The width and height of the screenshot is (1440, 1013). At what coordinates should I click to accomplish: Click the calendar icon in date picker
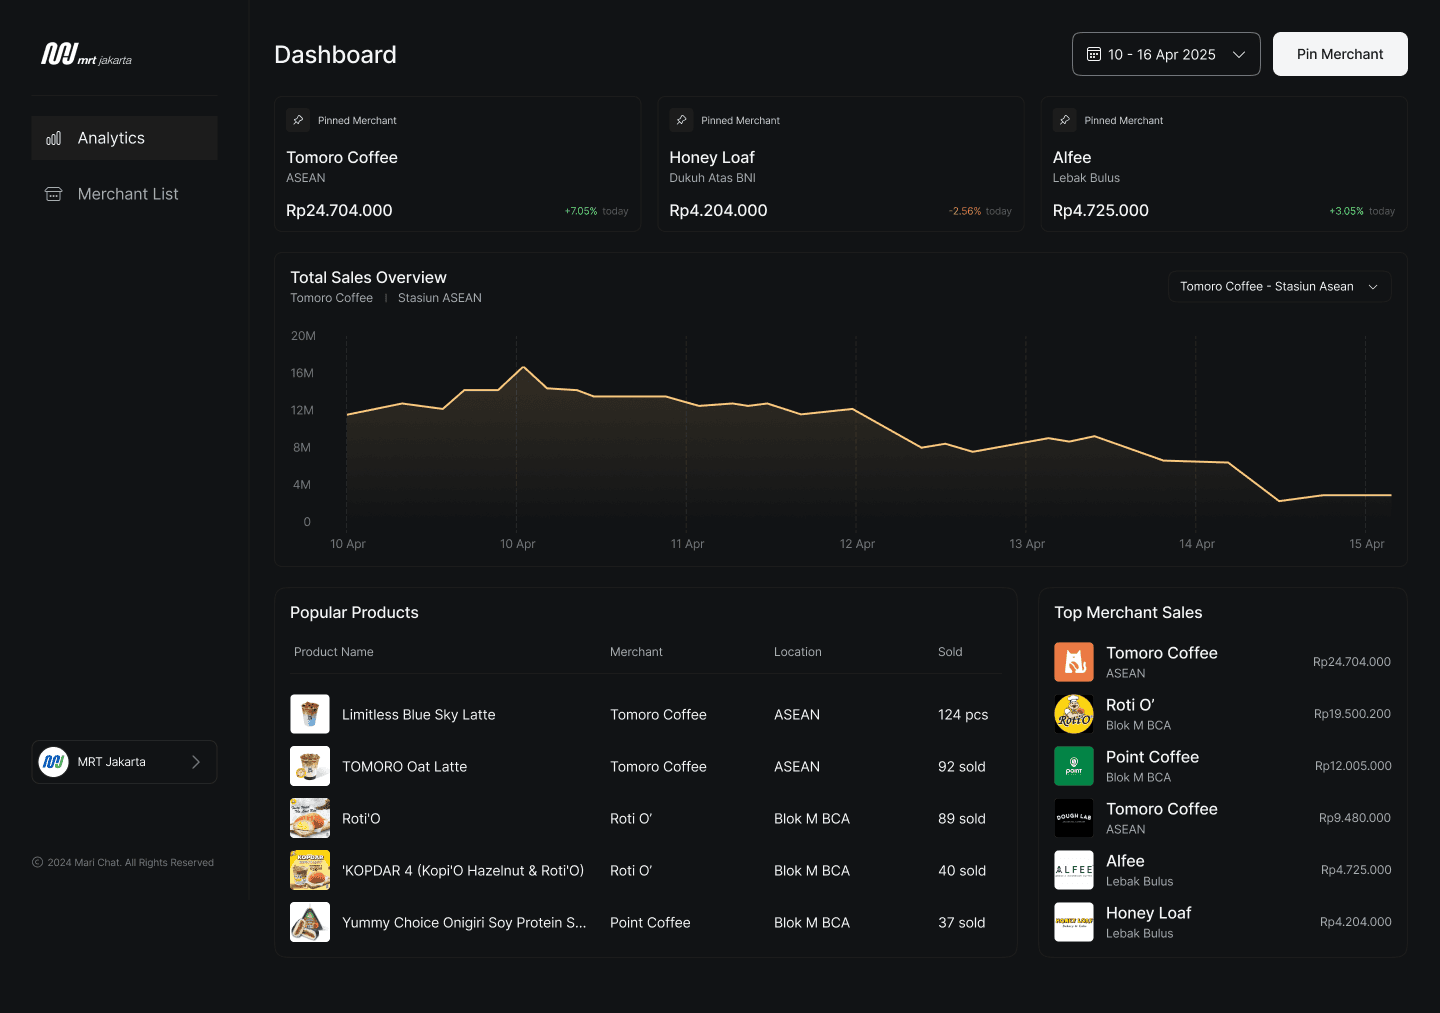1094,54
